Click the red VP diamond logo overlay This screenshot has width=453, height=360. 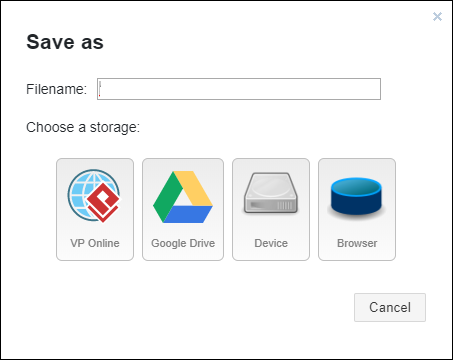103,202
